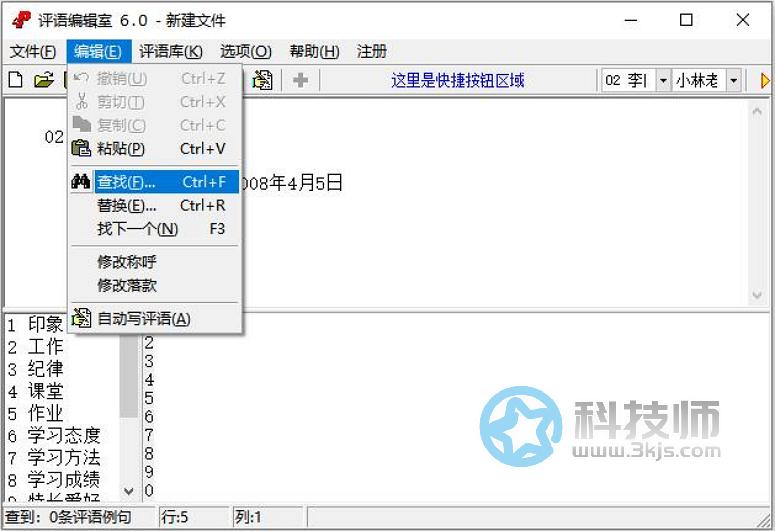
Task: Choose 修改落款 menu entry
Action: pyautogui.click(x=155, y=286)
